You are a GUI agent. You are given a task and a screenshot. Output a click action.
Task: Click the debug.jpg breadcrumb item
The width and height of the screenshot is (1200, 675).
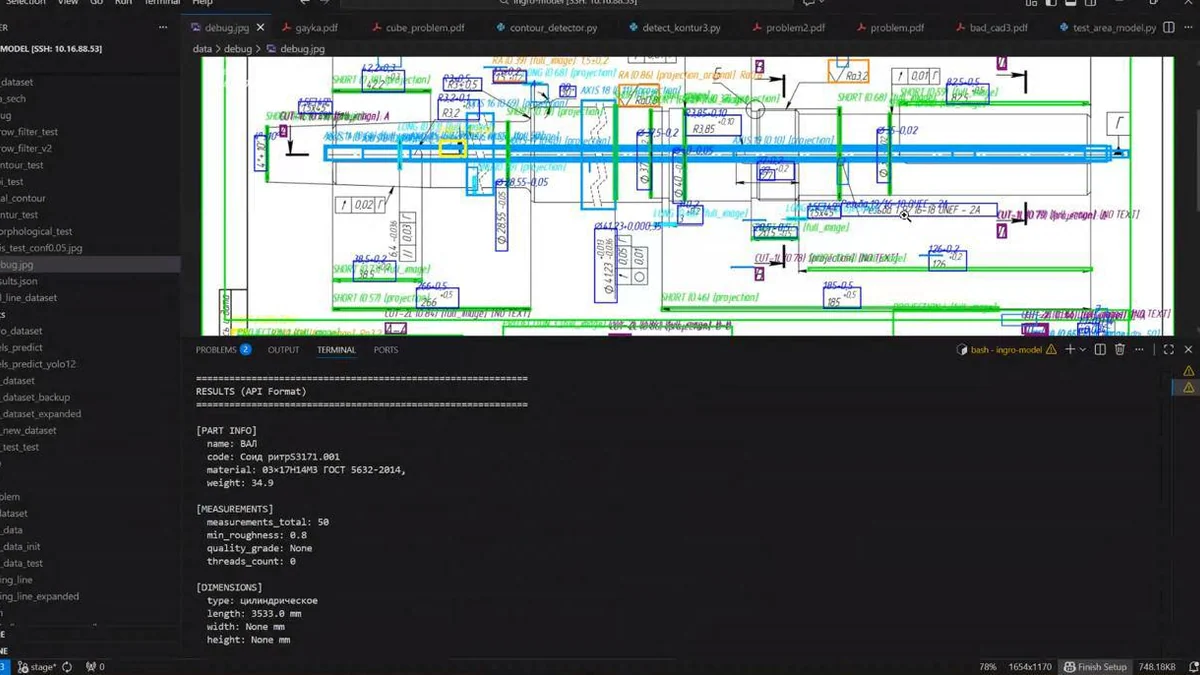295,48
